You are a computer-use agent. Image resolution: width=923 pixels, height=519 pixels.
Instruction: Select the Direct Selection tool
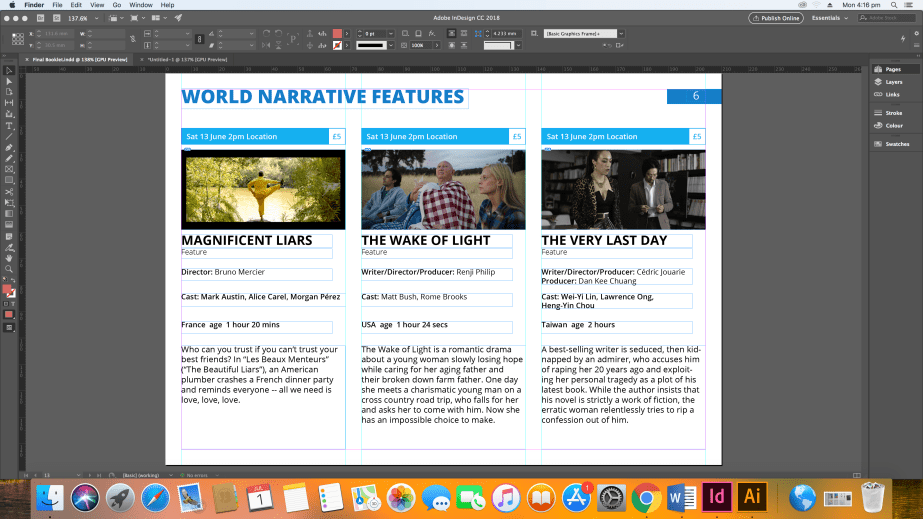tap(9, 81)
